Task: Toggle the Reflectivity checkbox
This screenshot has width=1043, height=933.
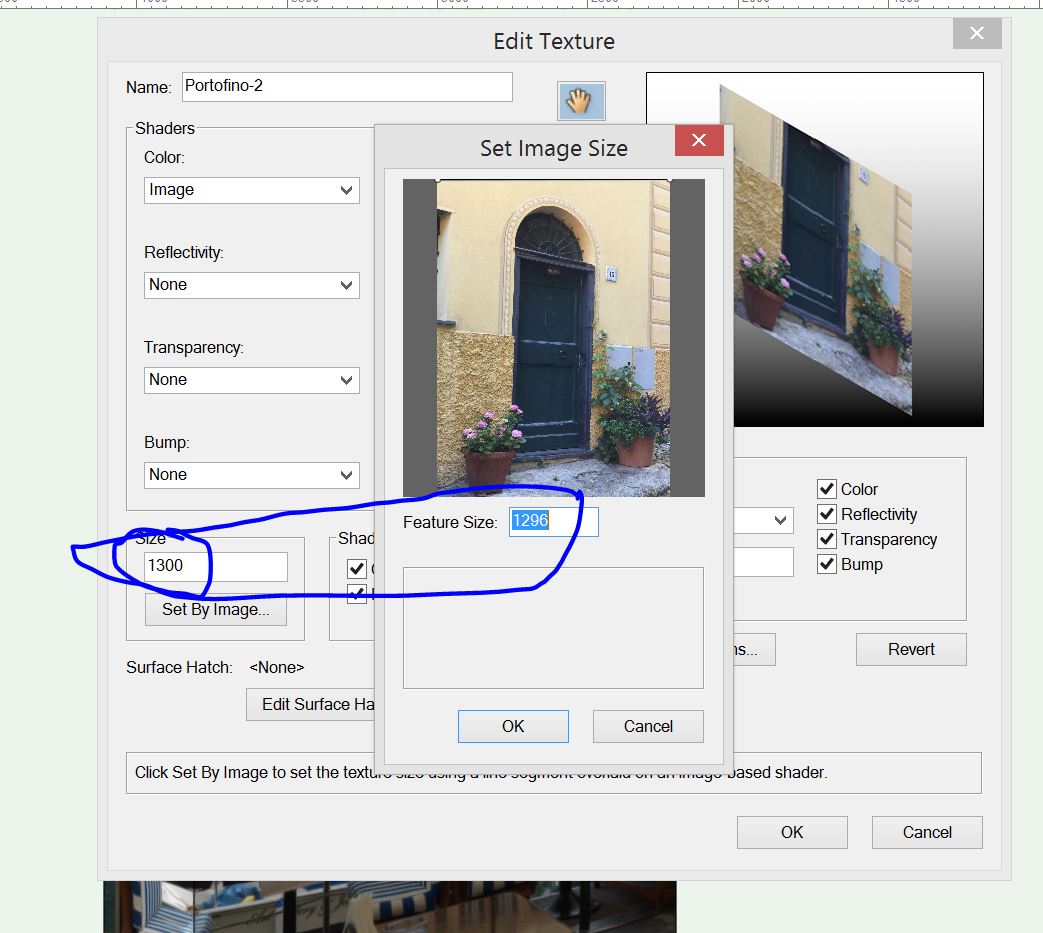Action: [827, 514]
